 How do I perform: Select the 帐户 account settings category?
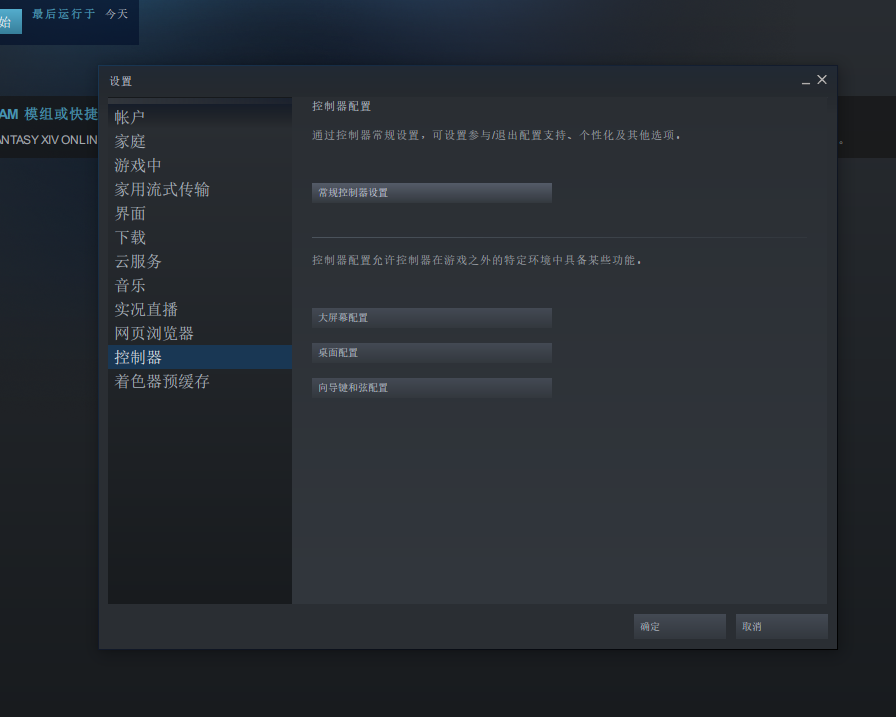click(x=130, y=116)
